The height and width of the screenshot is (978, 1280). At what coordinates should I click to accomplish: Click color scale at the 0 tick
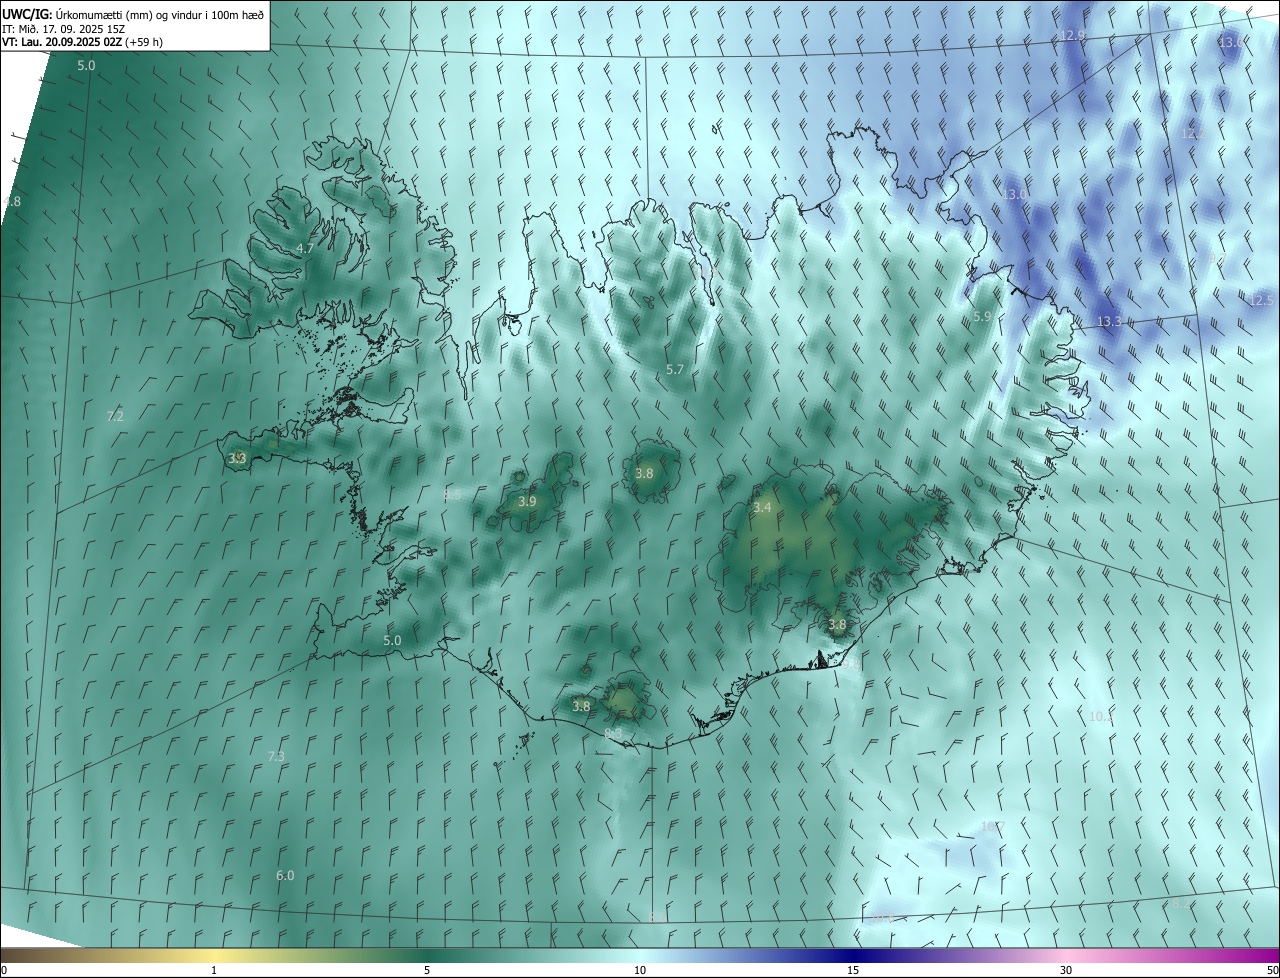click(x=4, y=970)
